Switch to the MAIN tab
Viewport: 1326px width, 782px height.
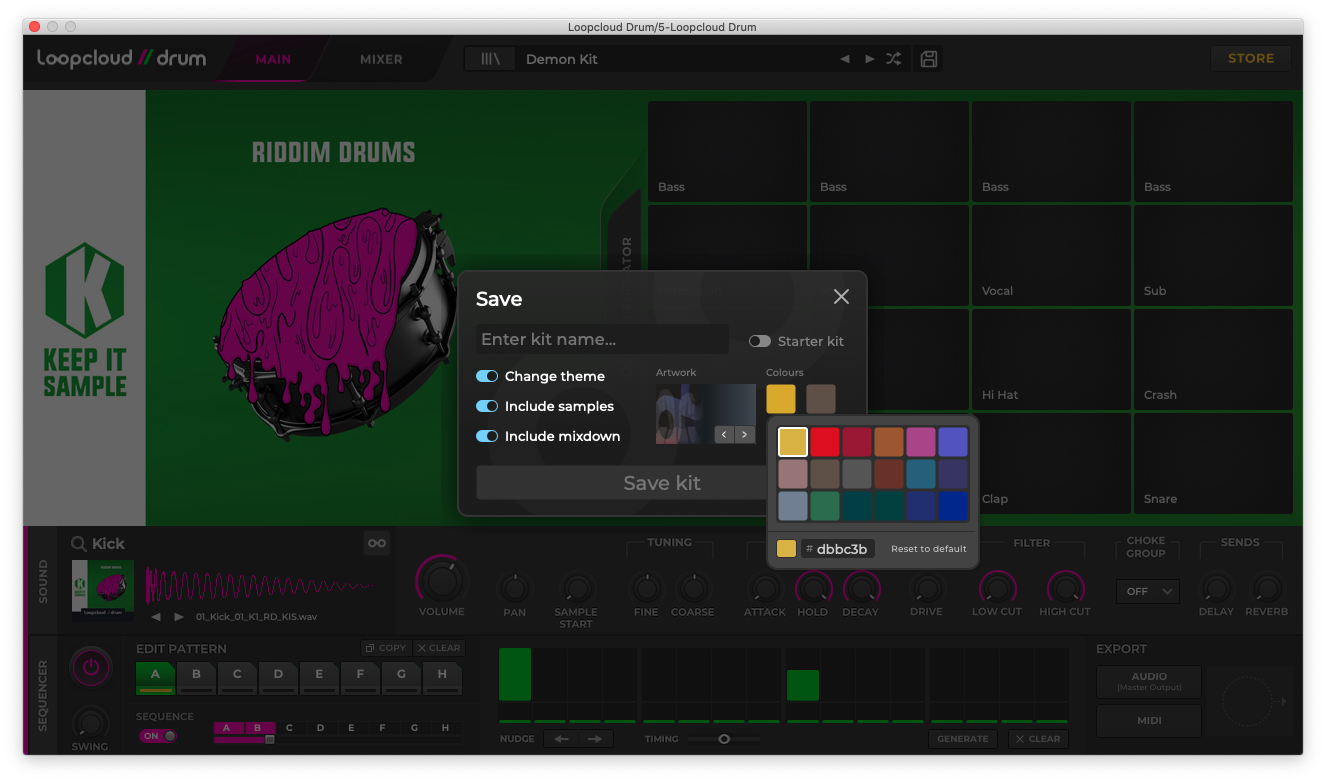(x=273, y=59)
